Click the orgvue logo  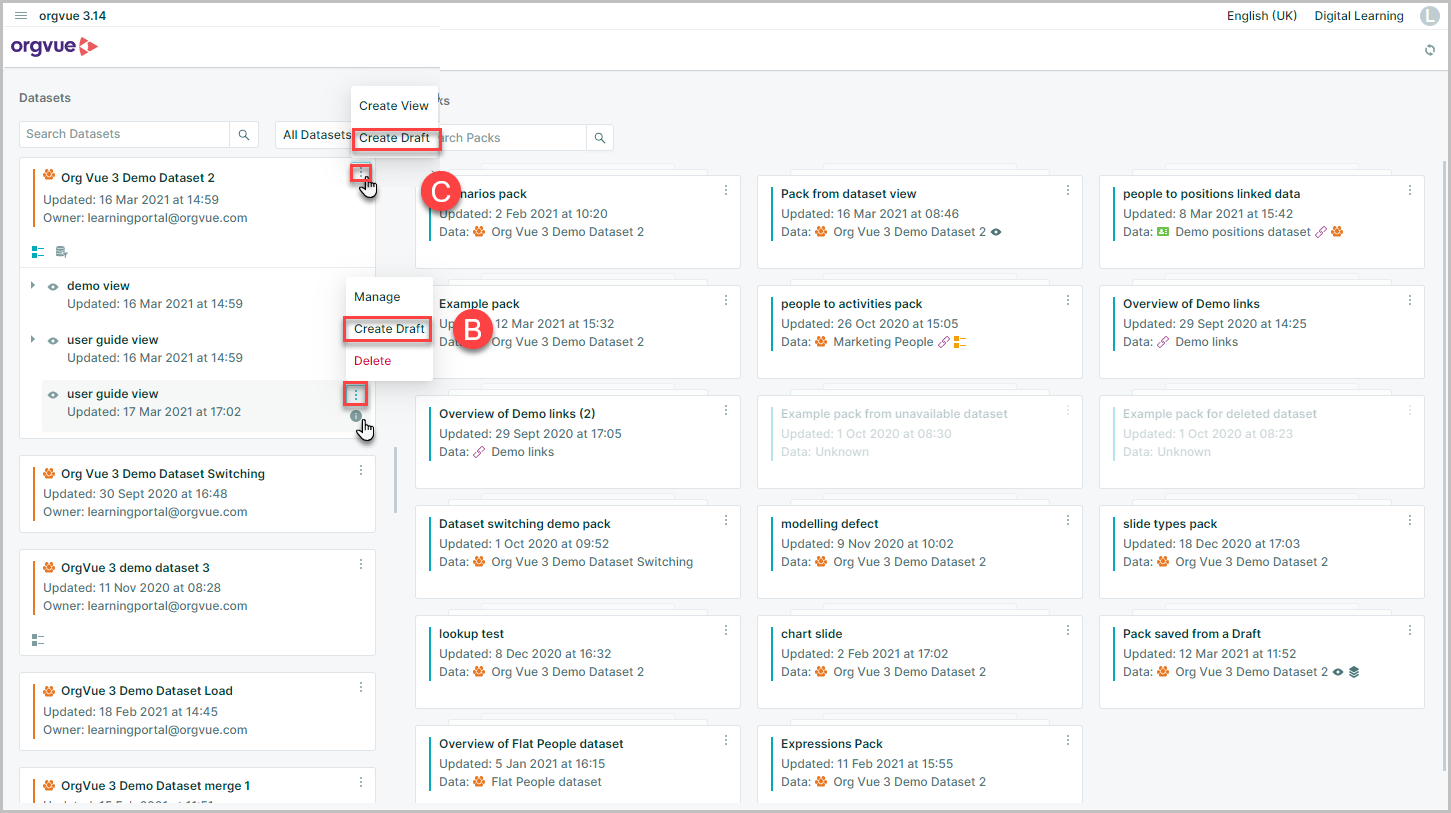(54, 47)
